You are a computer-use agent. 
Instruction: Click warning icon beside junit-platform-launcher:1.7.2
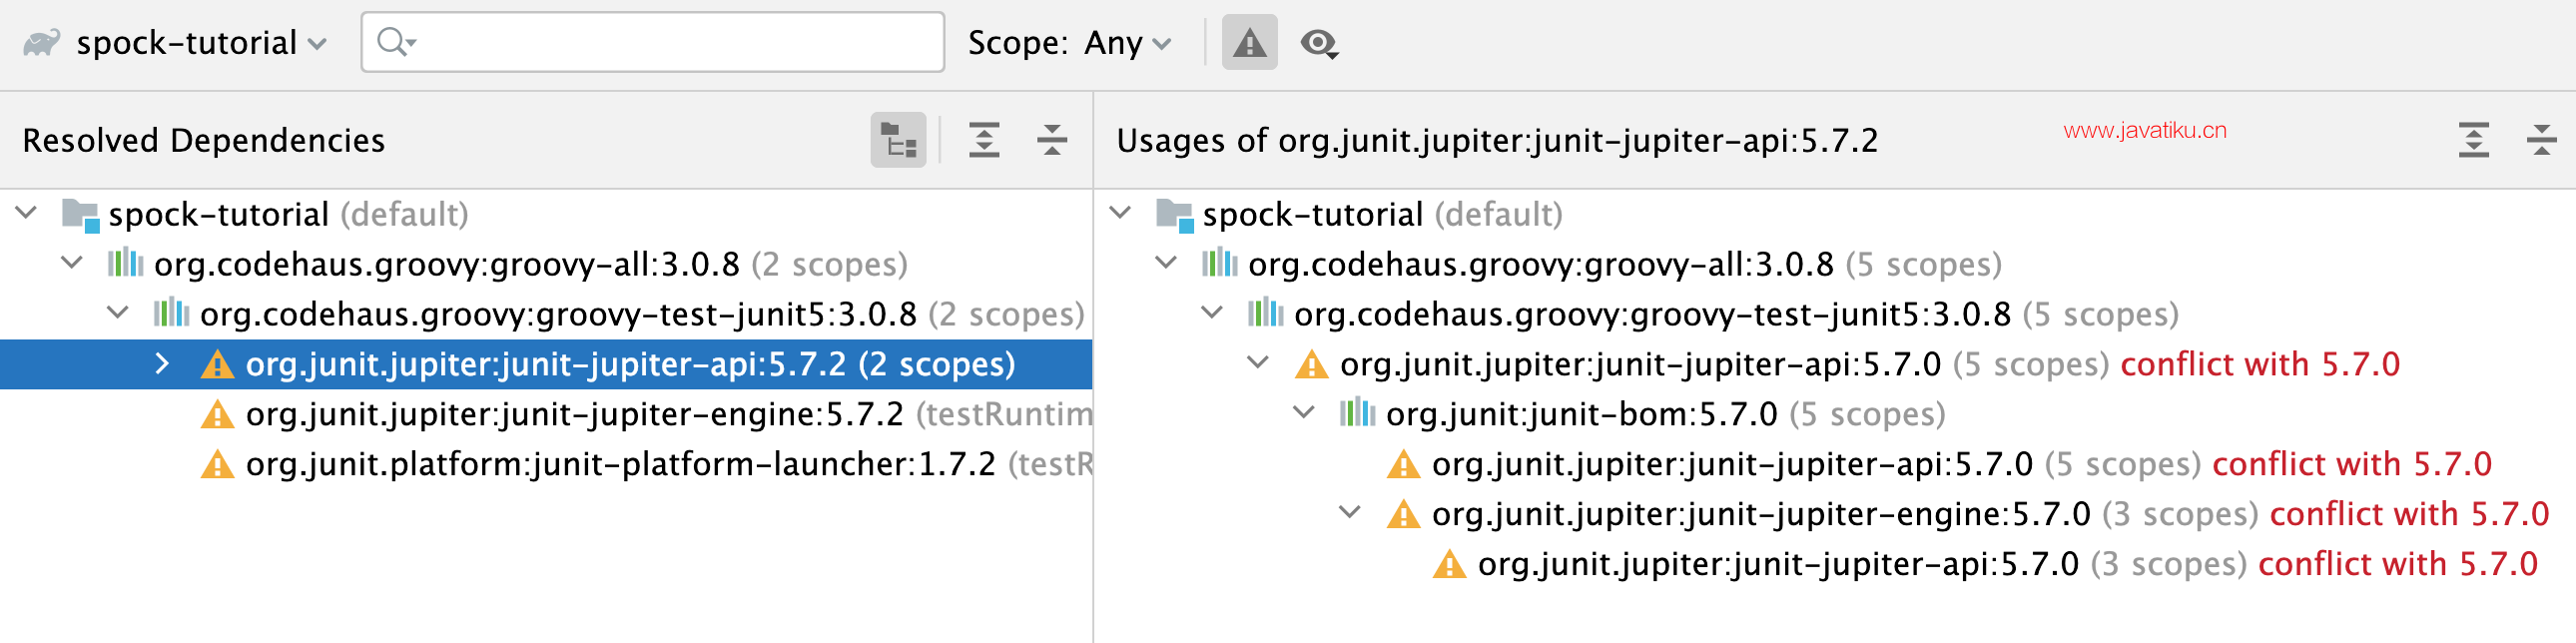tap(217, 465)
